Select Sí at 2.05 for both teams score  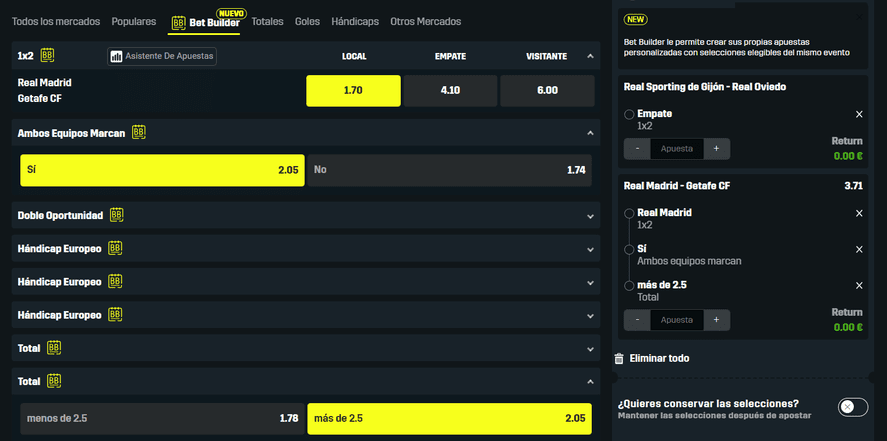tap(162, 170)
